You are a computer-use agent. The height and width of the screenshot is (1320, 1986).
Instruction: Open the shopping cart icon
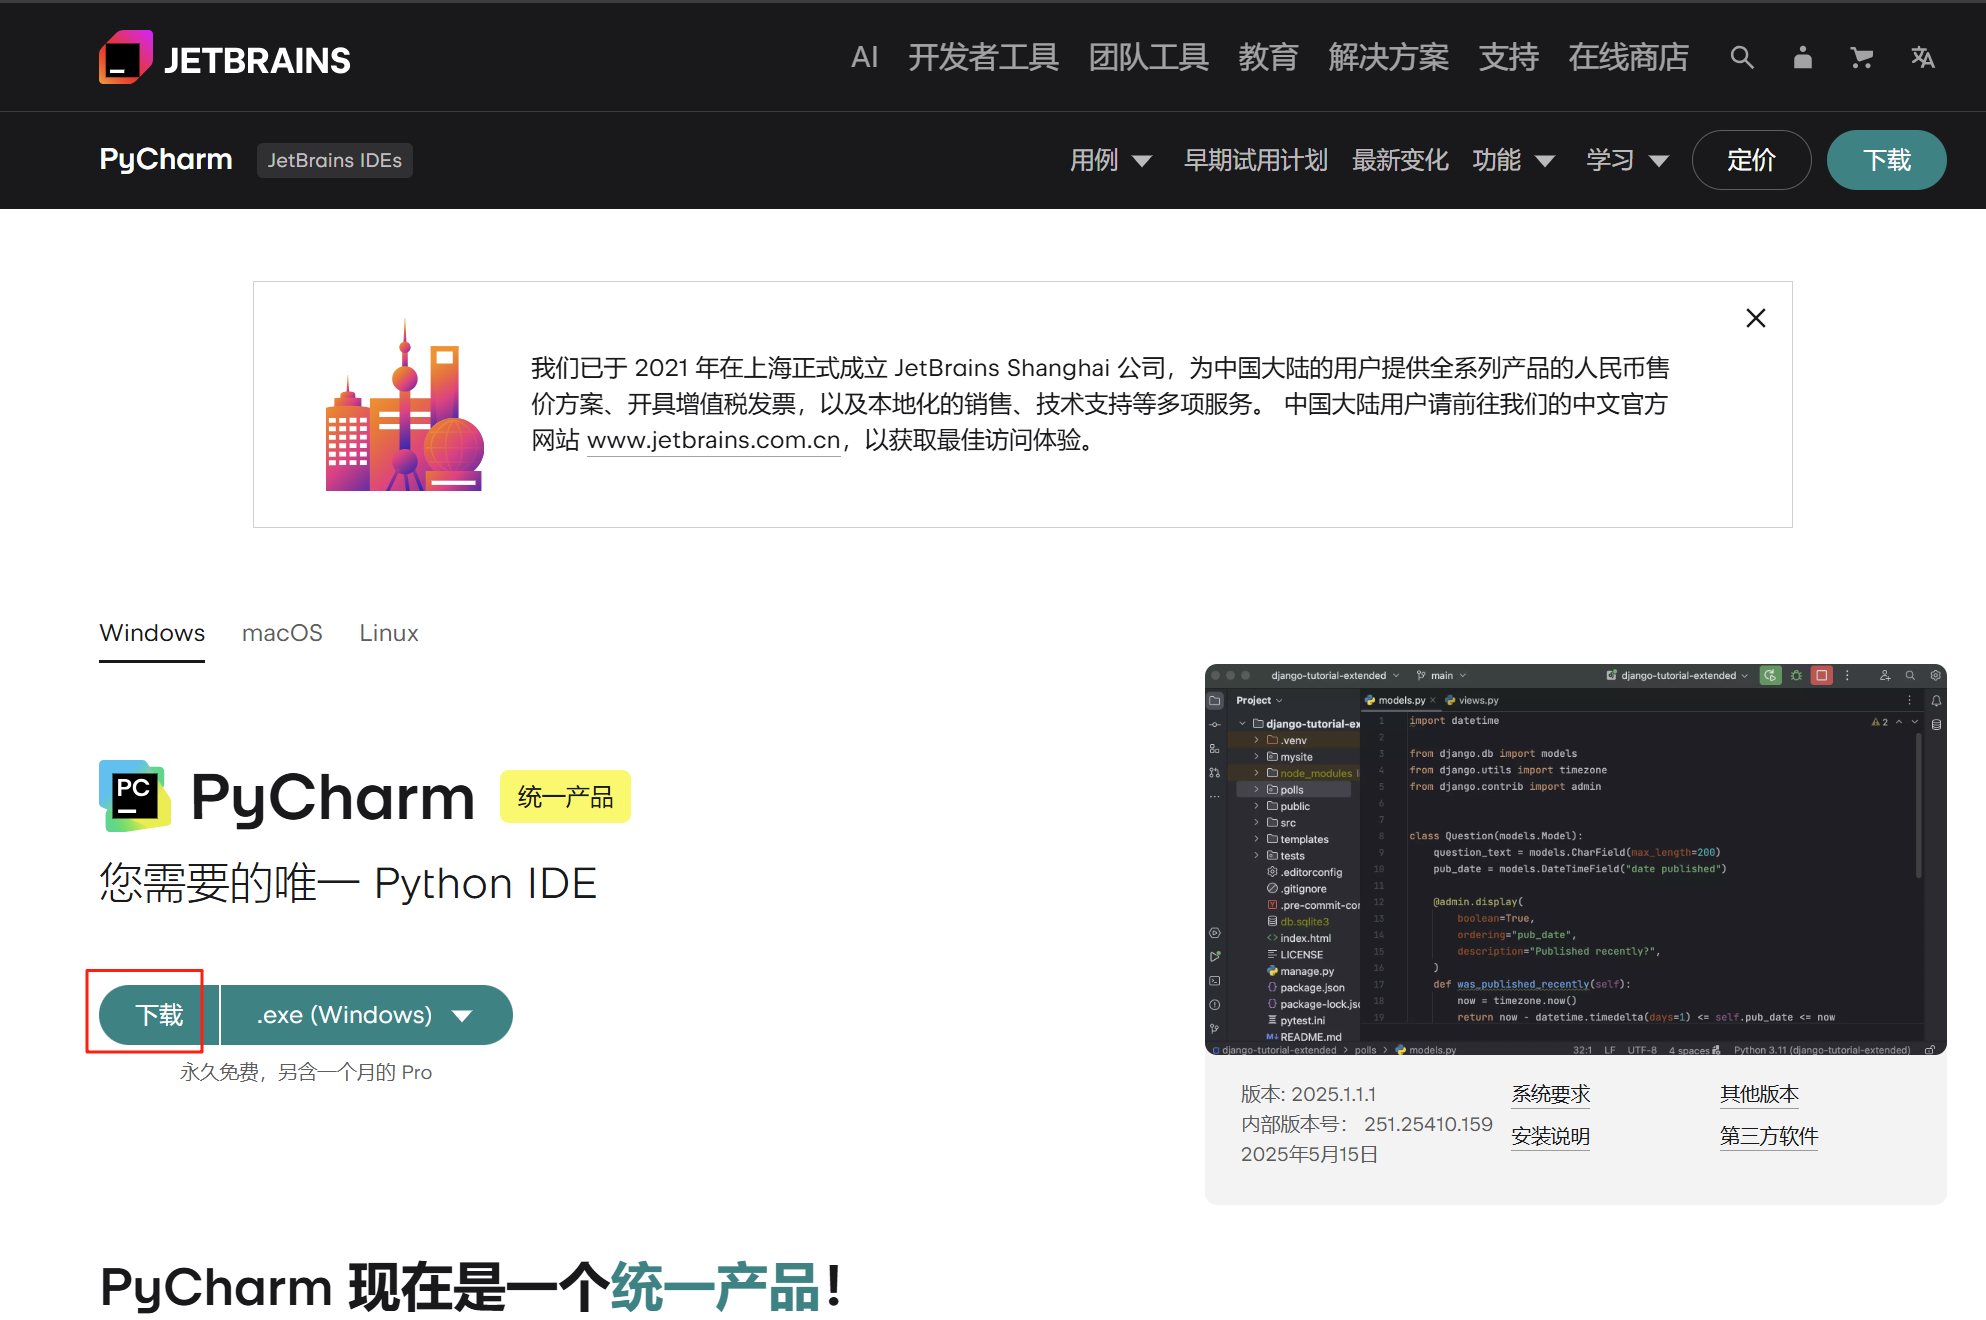pos(1862,57)
